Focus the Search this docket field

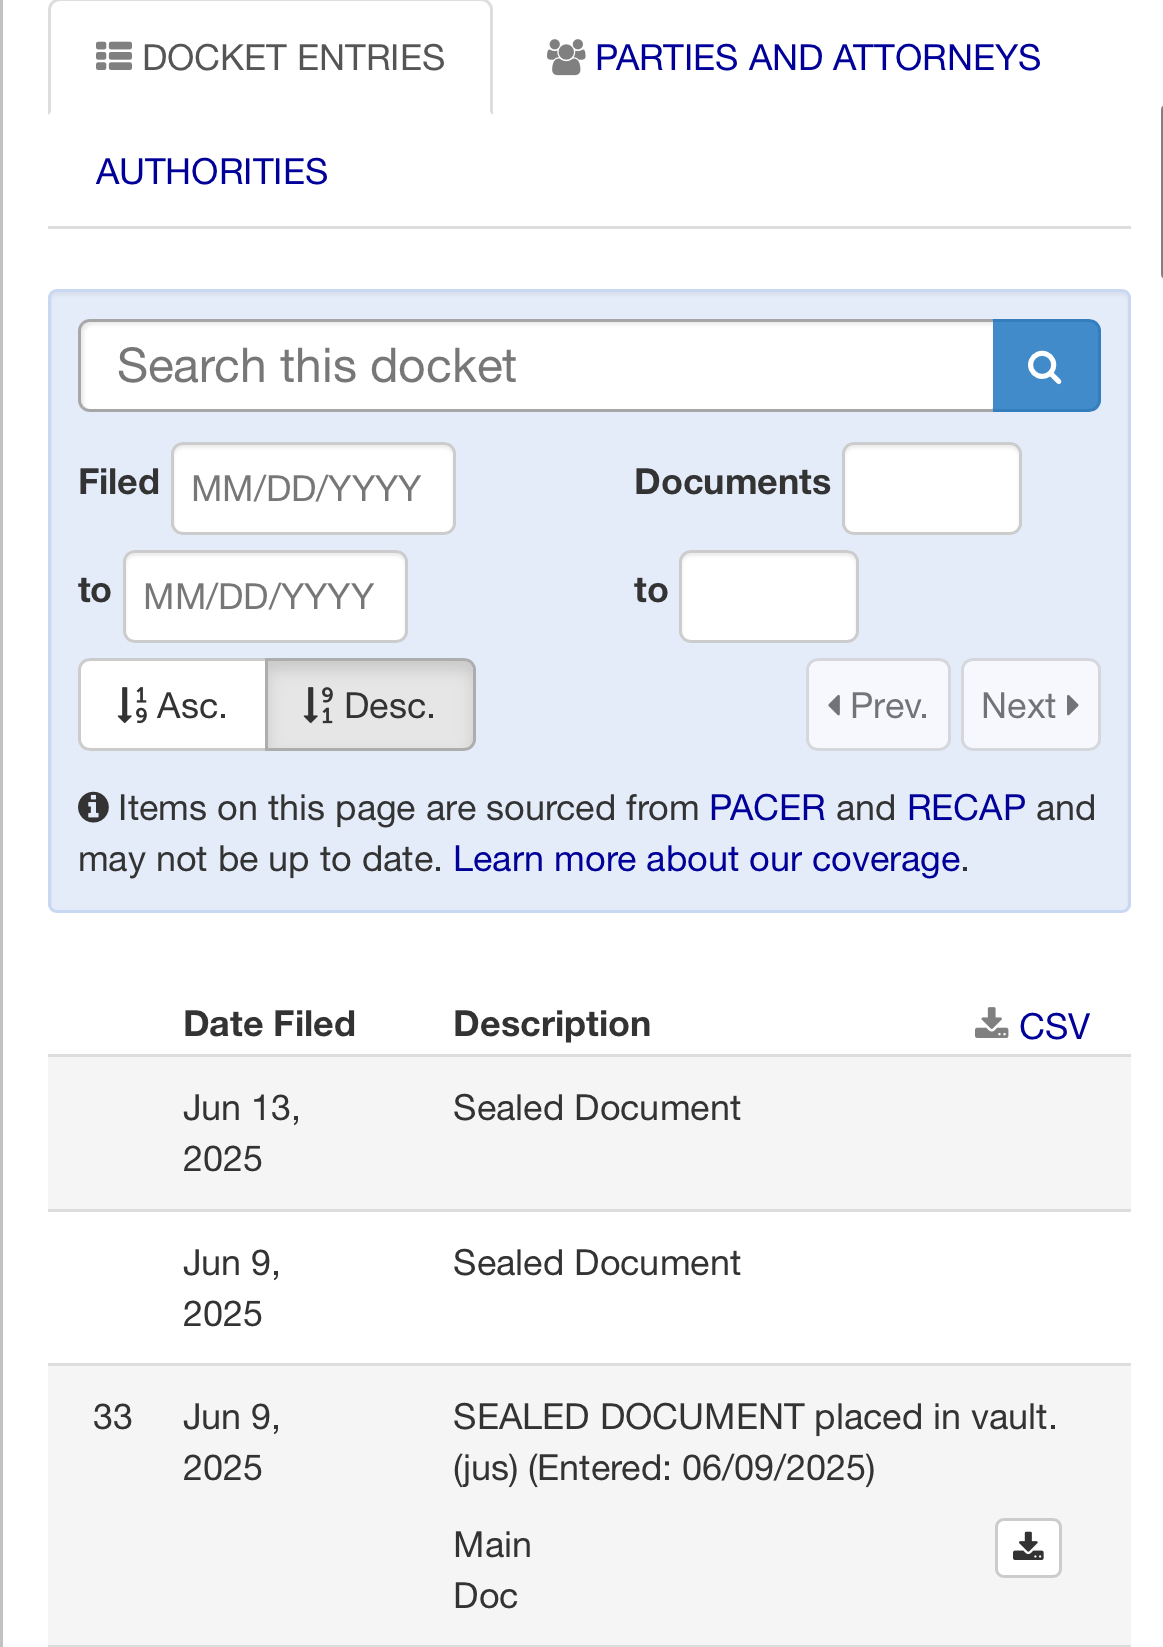tap(536, 366)
